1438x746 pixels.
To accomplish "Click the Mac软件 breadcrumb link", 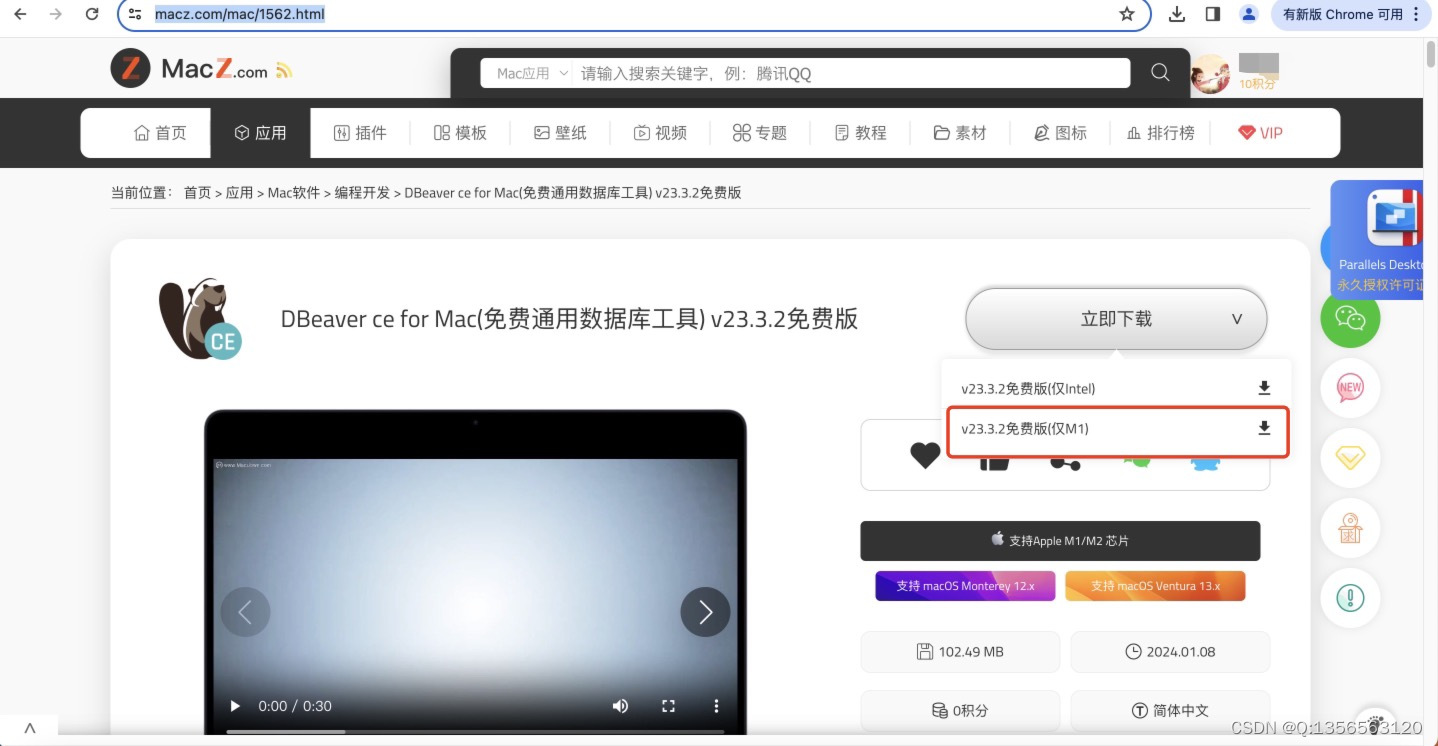I will 294,193.
